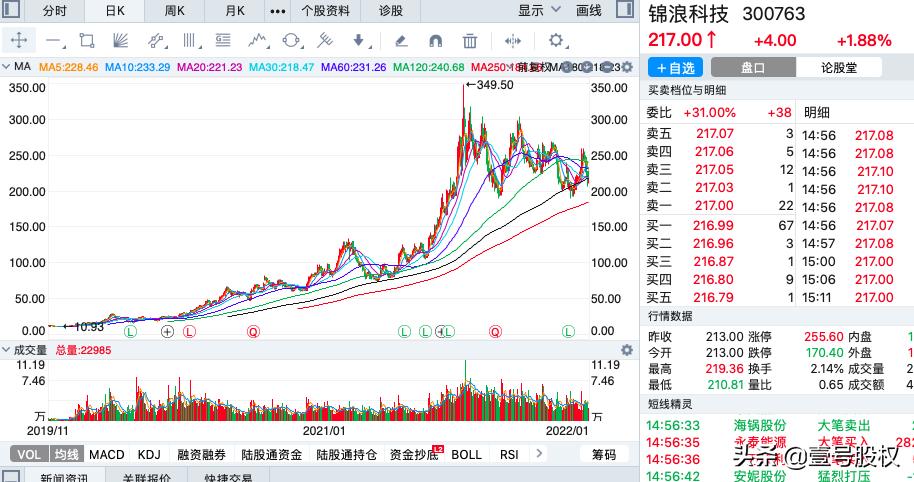Select the regression channel line tool
The image size is (914, 482).
coord(156,40)
